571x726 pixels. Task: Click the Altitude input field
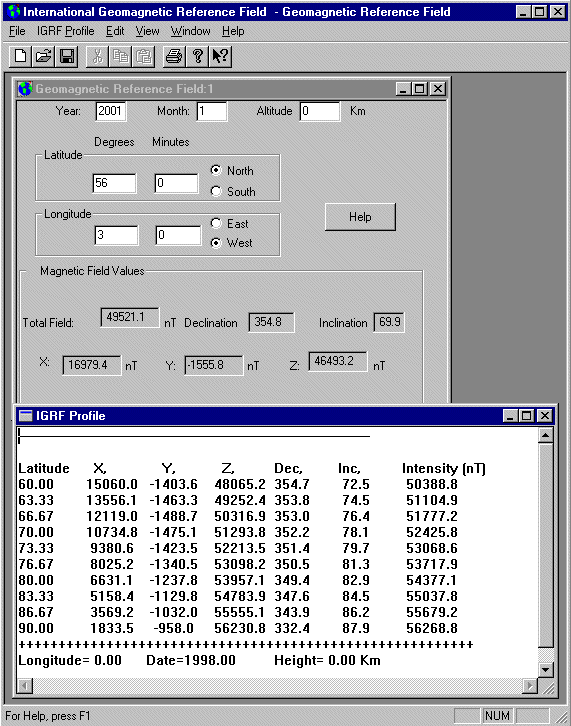pos(320,111)
